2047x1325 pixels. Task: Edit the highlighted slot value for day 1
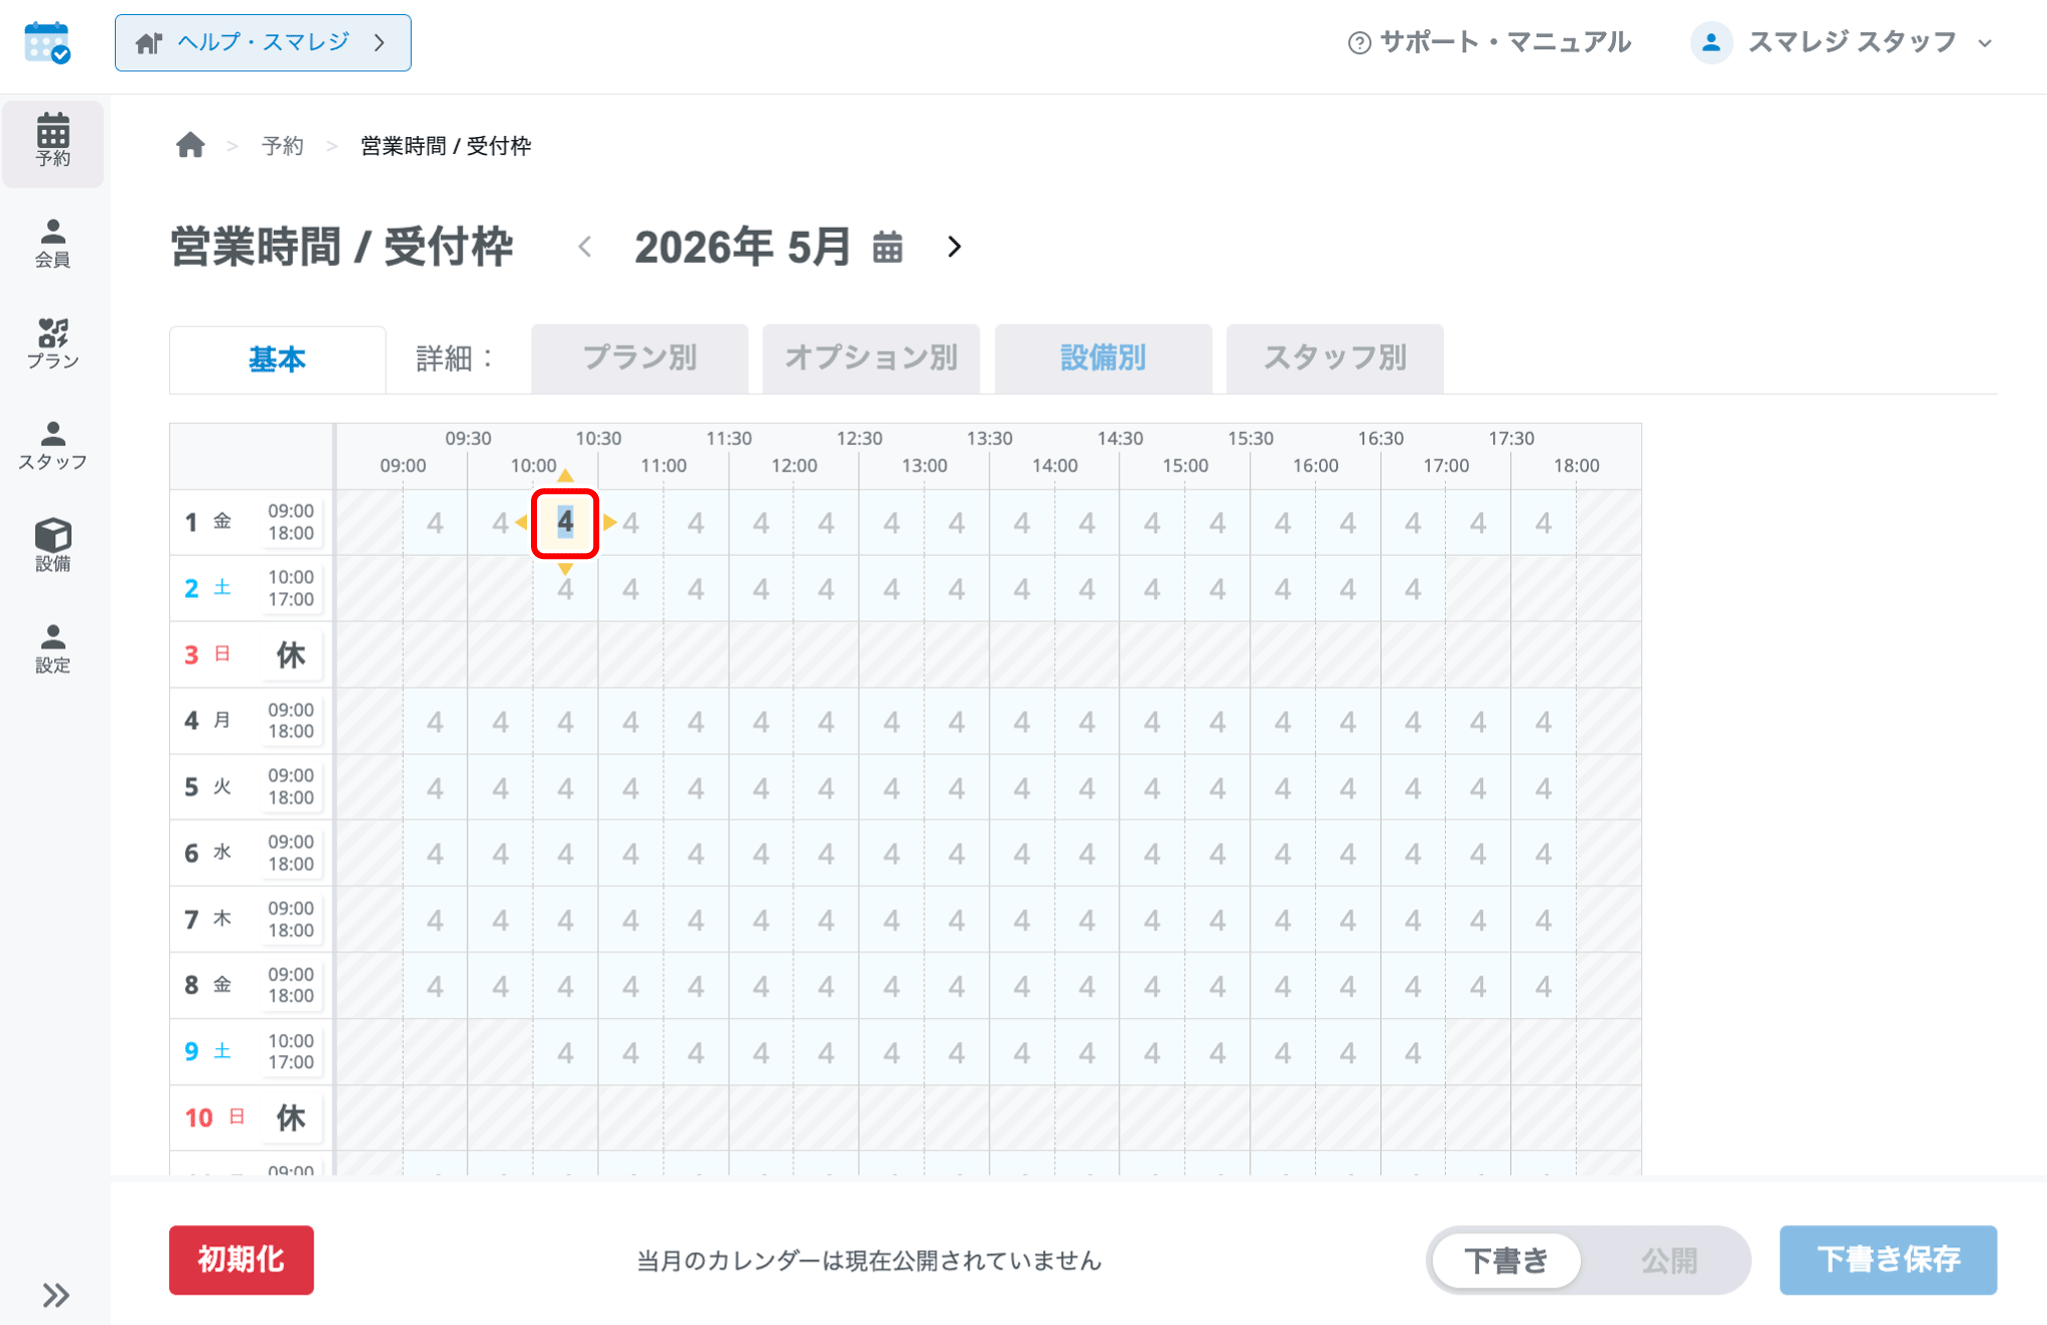click(565, 522)
